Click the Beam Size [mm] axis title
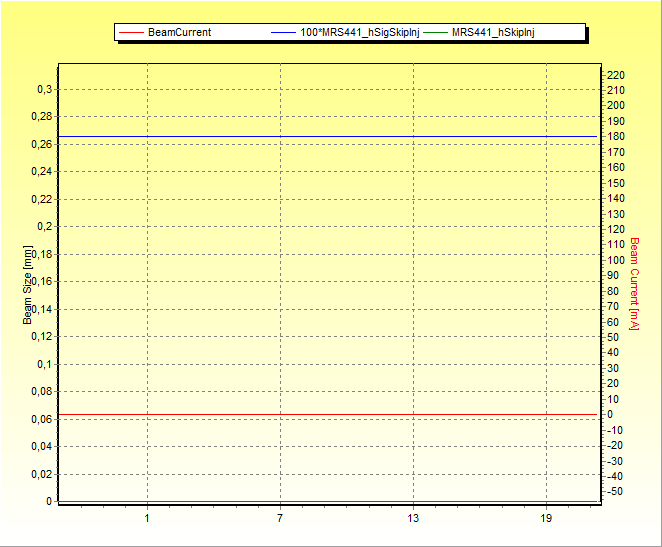Image resolution: width=662 pixels, height=547 pixels. pyautogui.click(x=28, y=285)
